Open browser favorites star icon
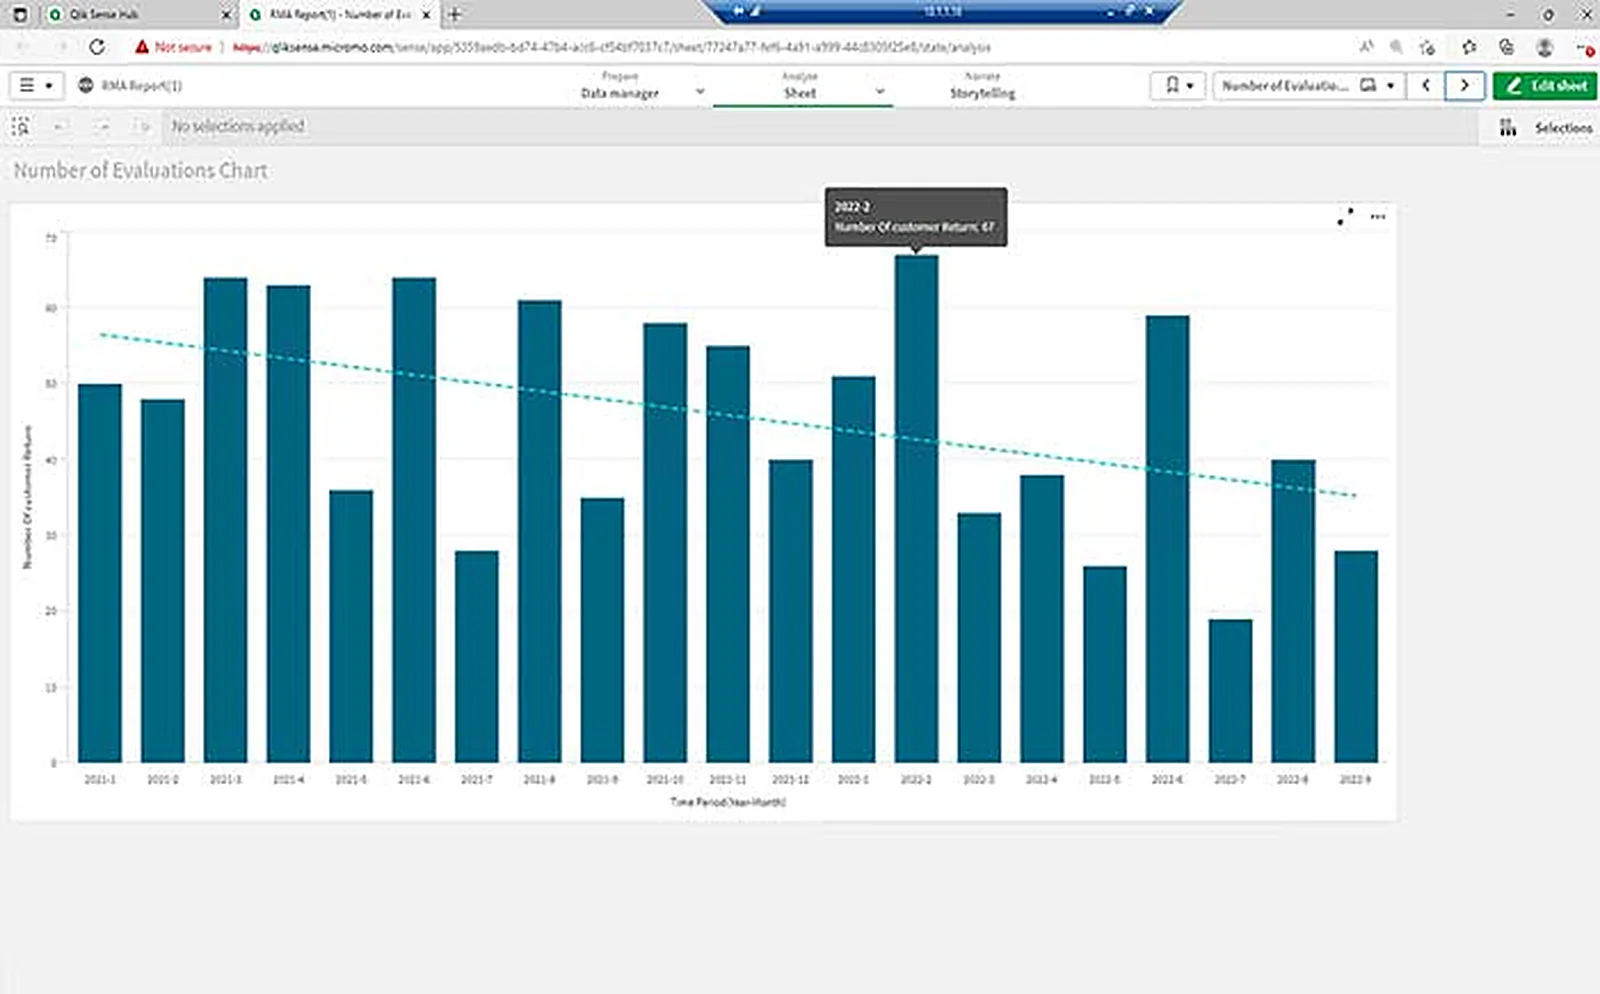This screenshot has height=994, width=1600. click(x=1468, y=47)
